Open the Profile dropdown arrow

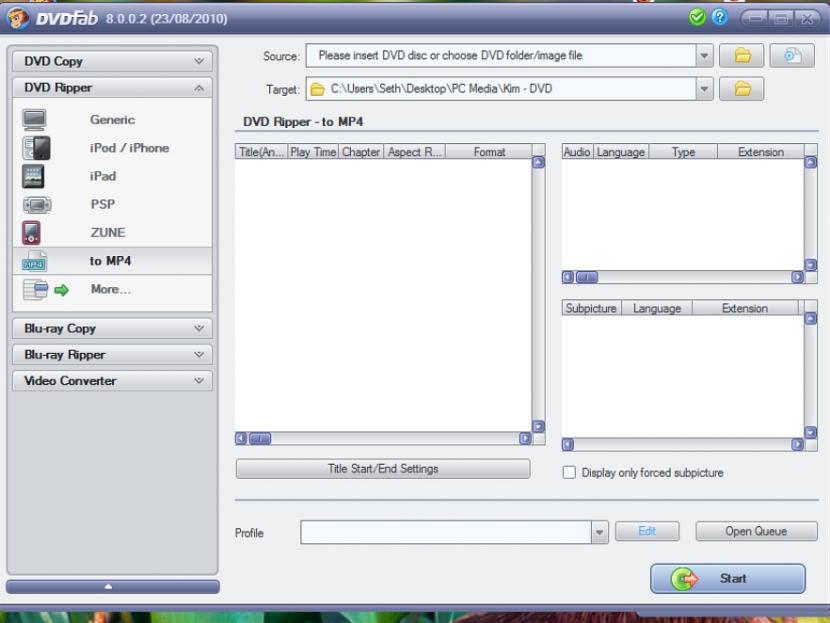(x=599, y=532)
